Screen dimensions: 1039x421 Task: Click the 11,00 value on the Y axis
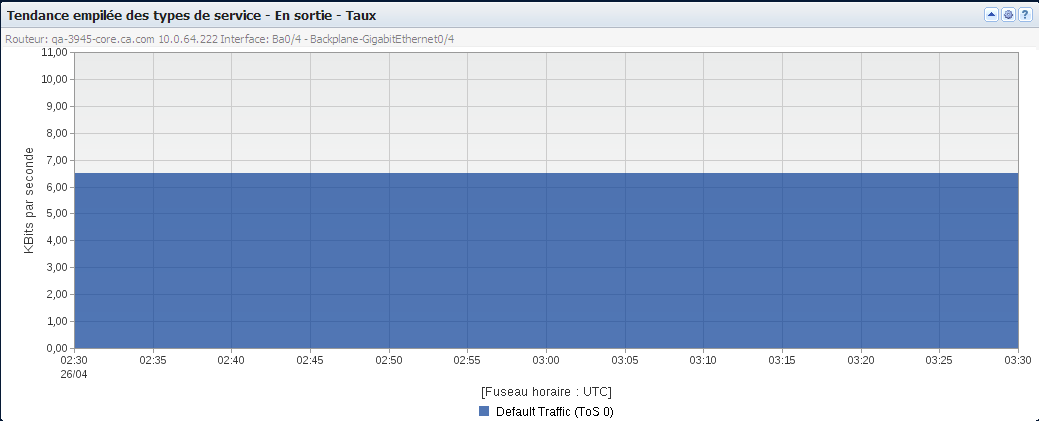pyautogui.click(x=54, y=52)
